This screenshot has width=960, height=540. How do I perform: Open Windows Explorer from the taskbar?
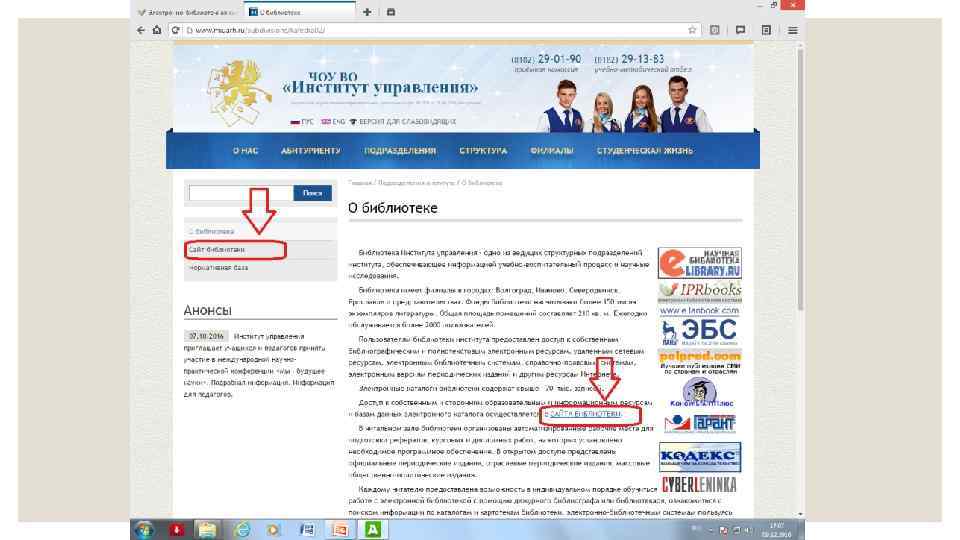click(207, 530)
